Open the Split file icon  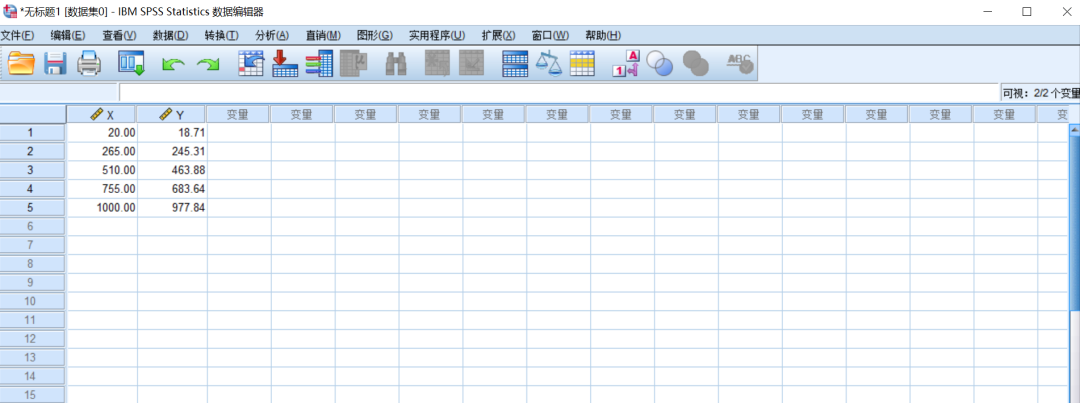pos(515,63)
